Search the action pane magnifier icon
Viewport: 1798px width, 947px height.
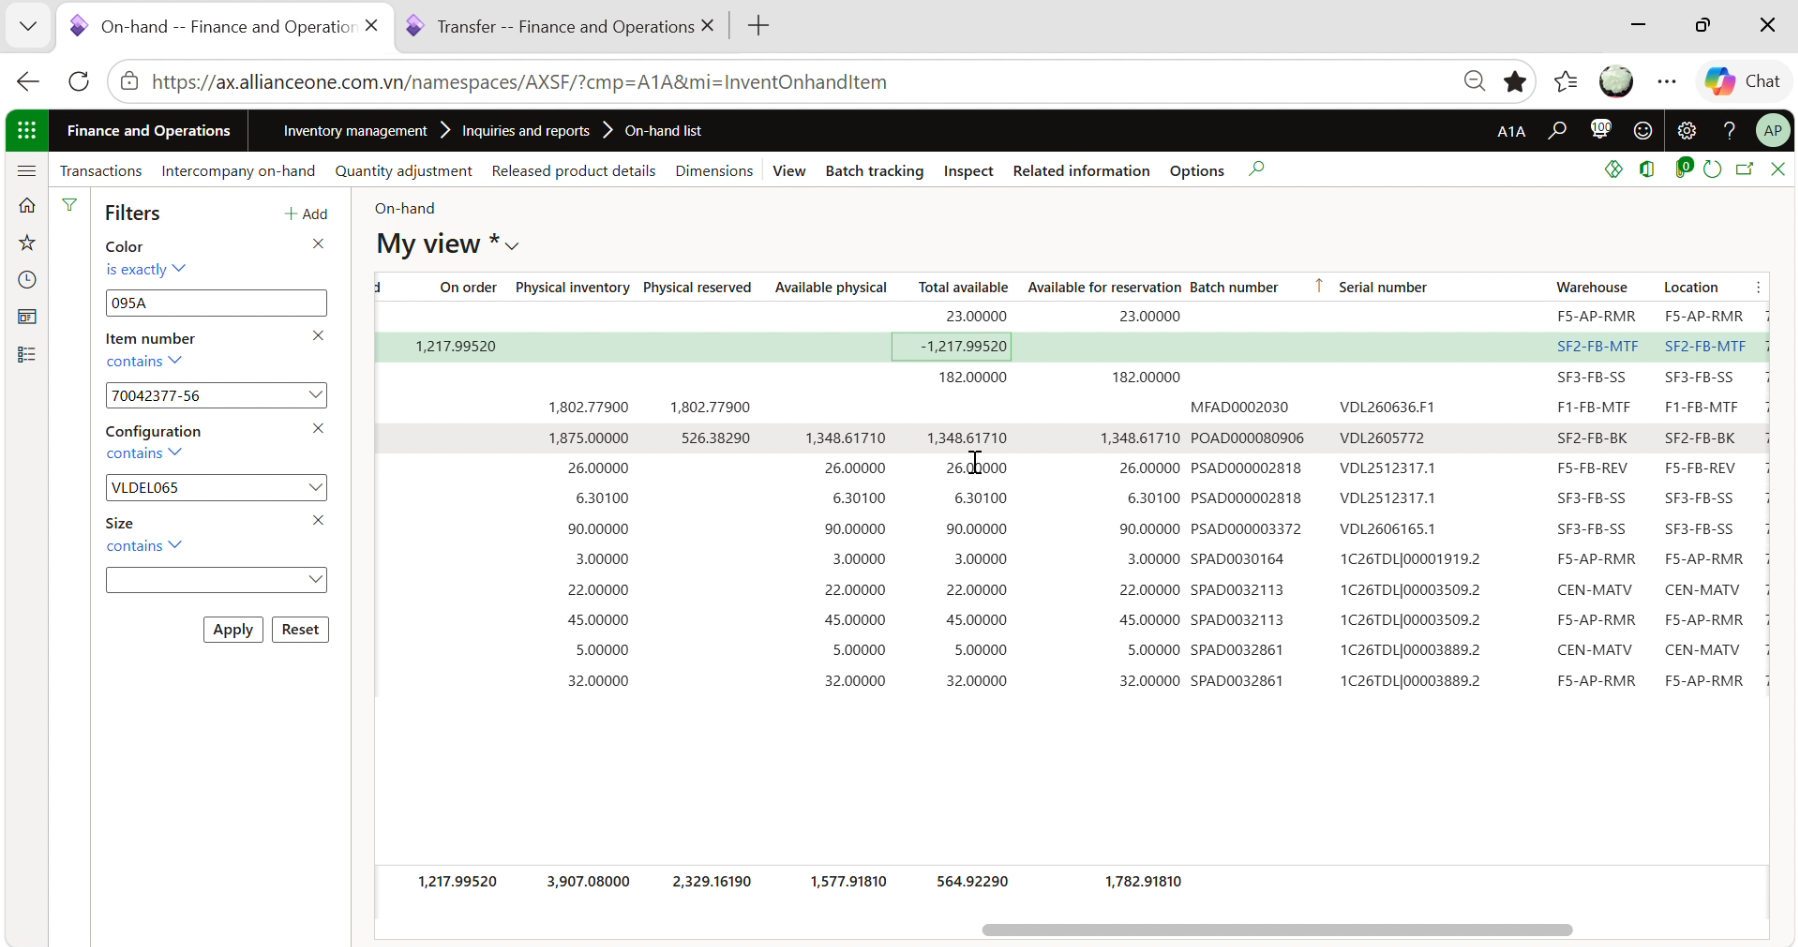tap(1257, 169)
